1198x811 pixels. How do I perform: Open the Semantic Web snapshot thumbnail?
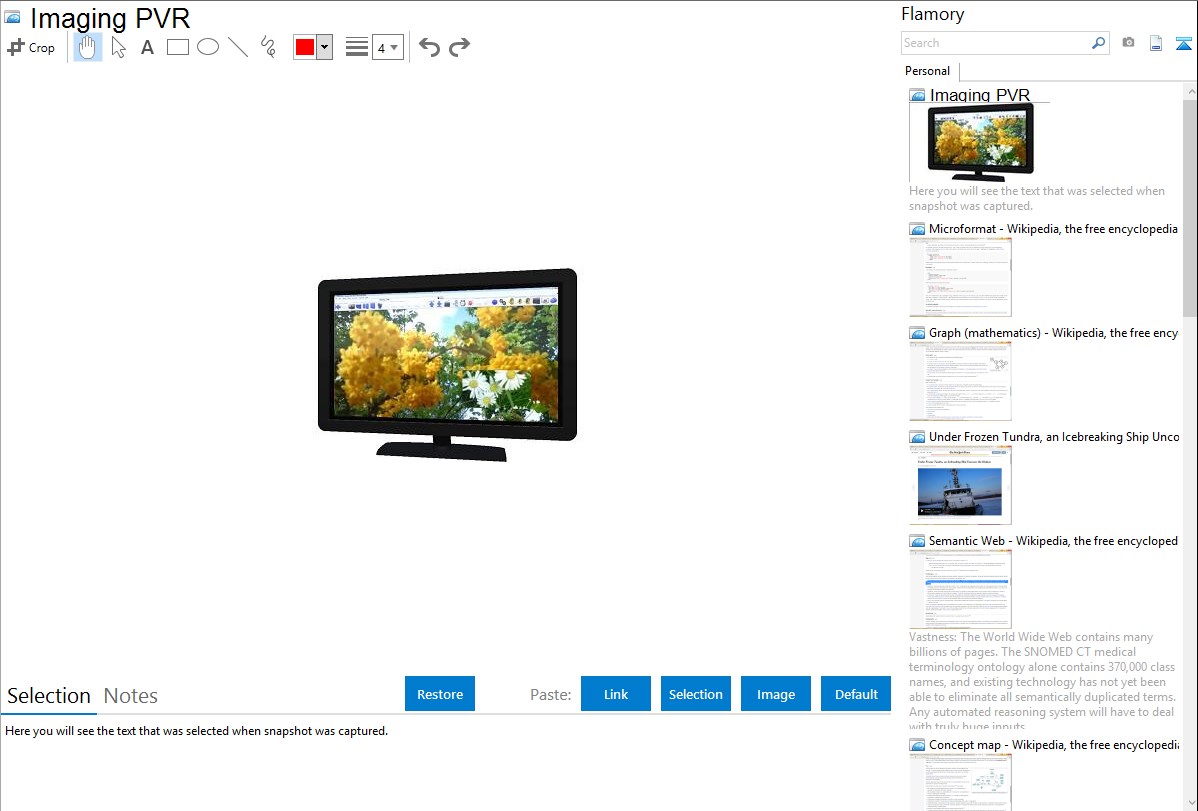click(960, 589)
